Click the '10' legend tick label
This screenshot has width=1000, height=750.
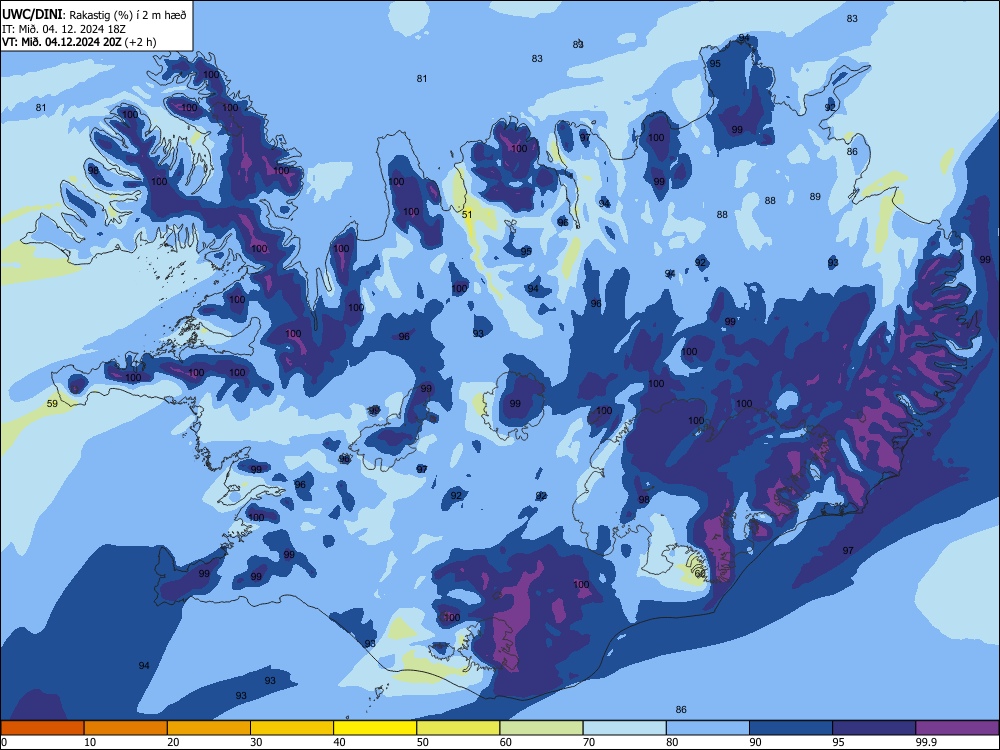[x=90, y=742]
